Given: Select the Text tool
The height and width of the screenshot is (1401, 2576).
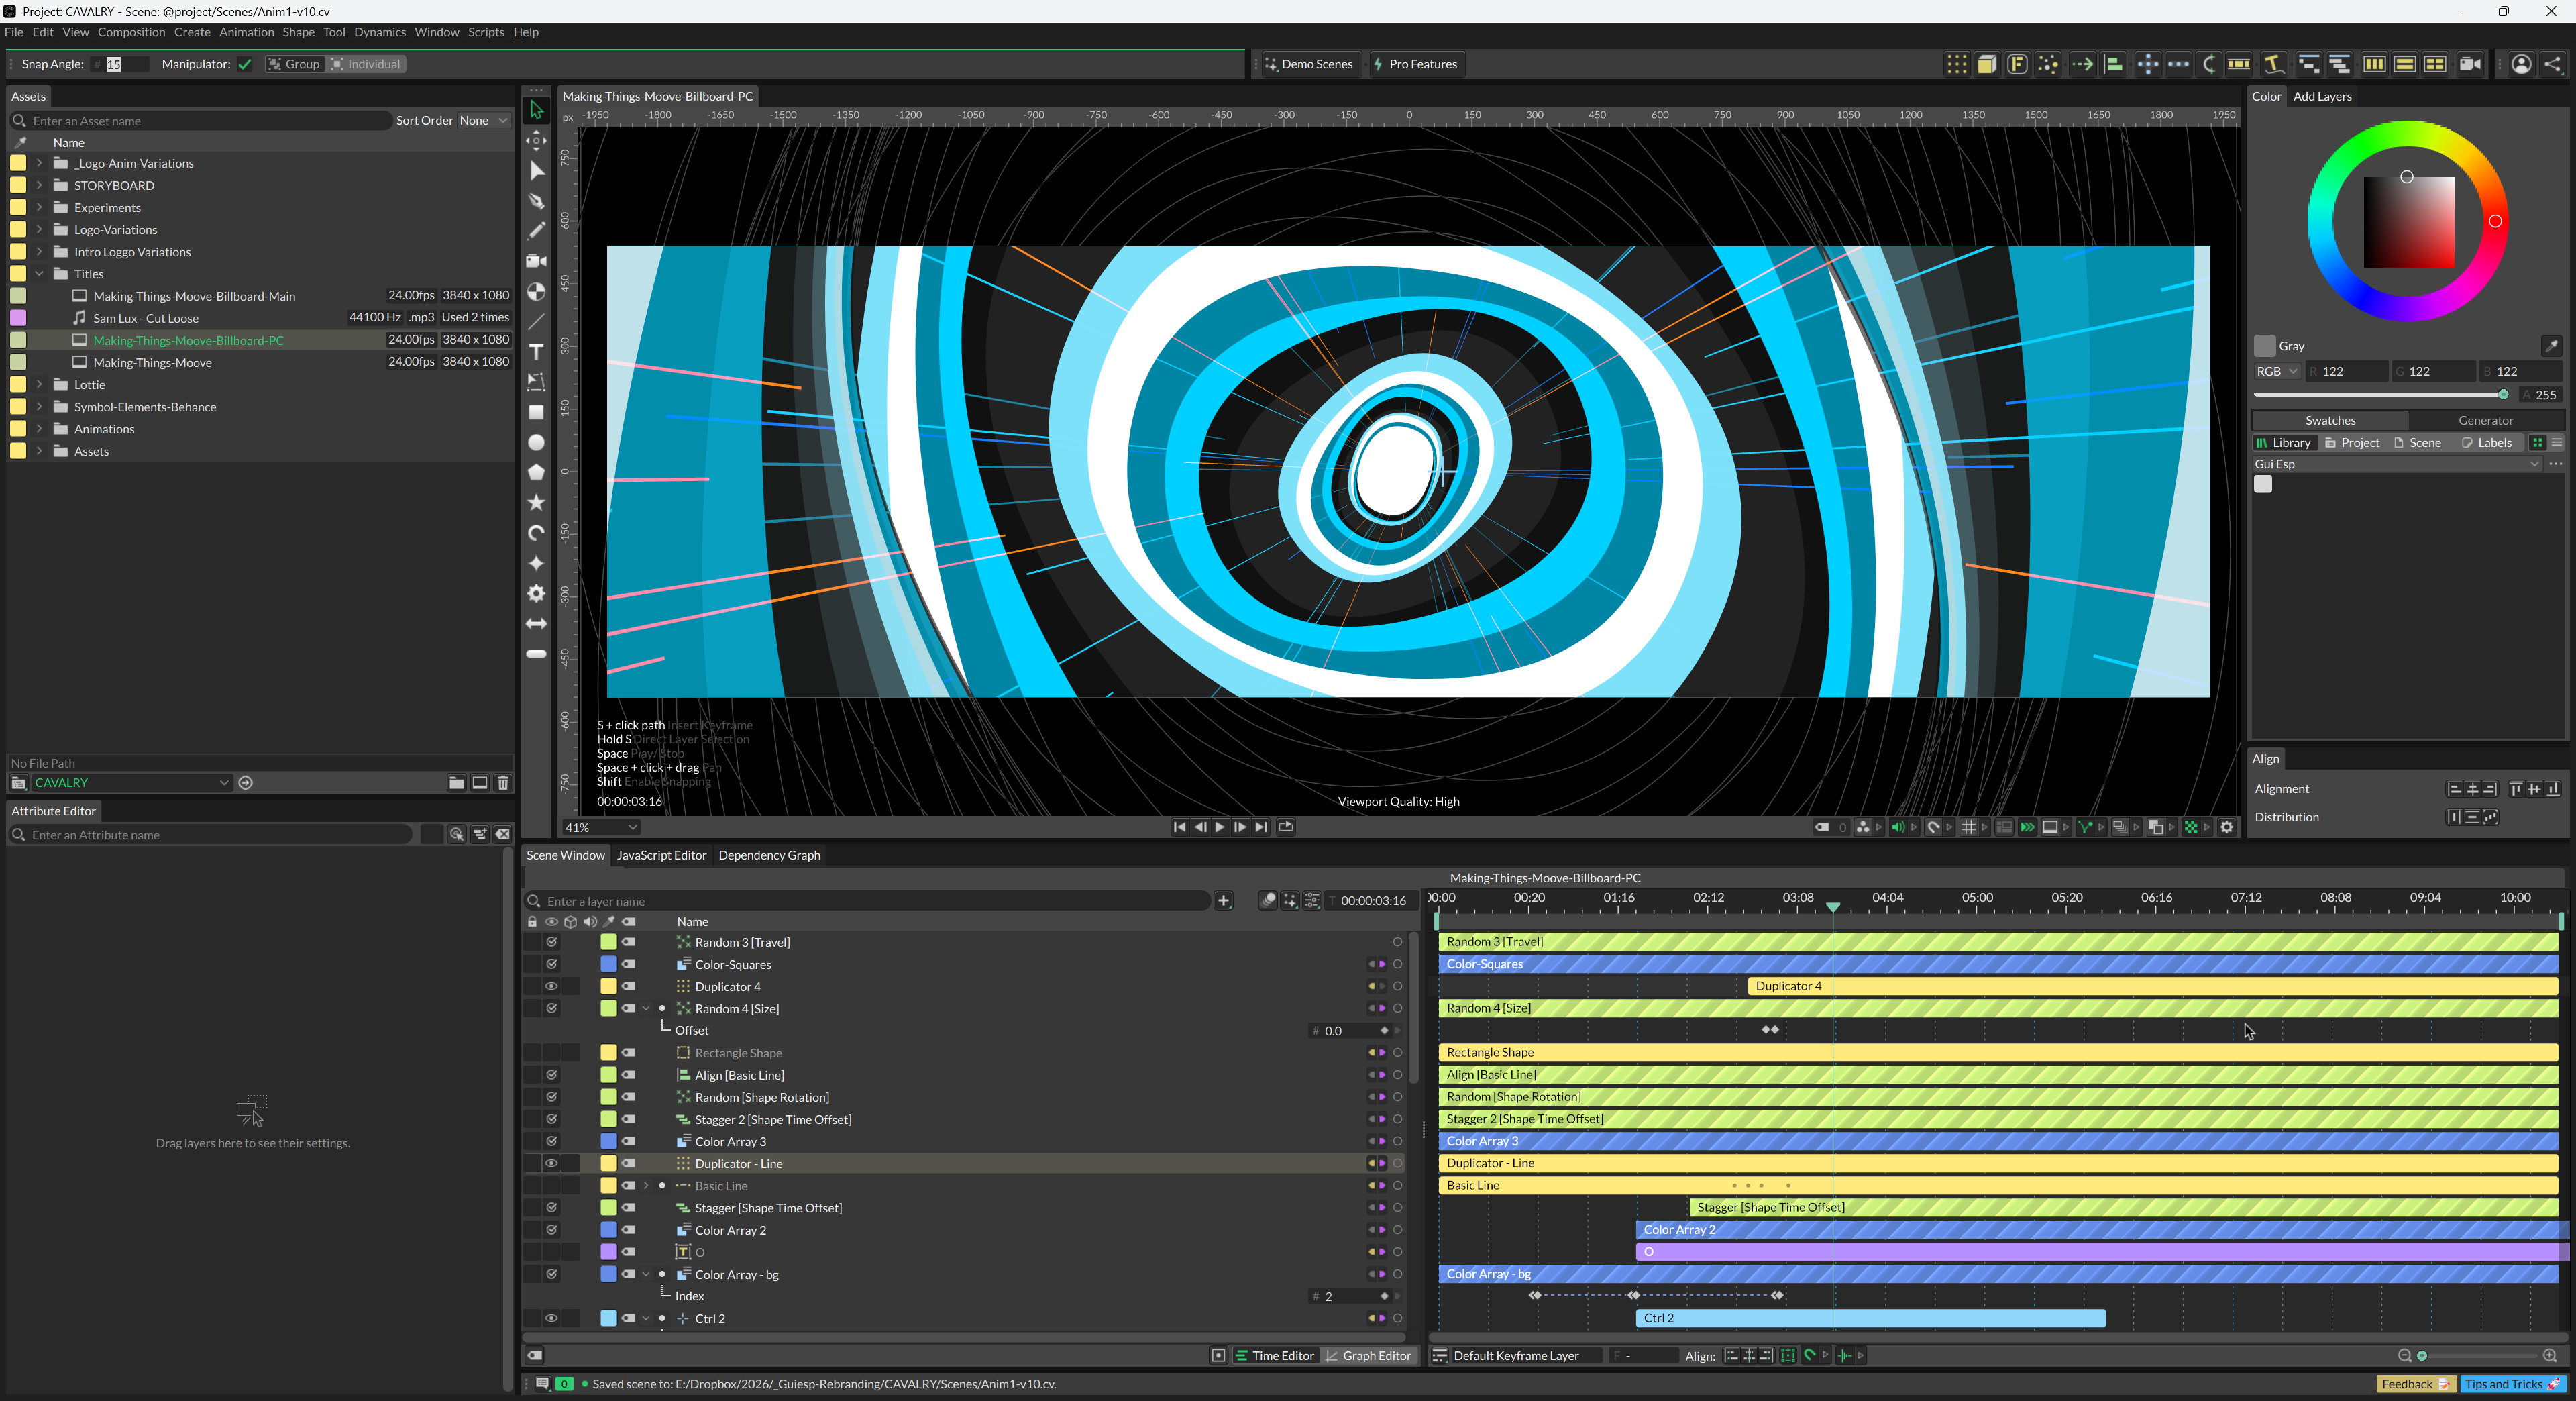Looking at the screenshot, I should (x=536, y=351).
